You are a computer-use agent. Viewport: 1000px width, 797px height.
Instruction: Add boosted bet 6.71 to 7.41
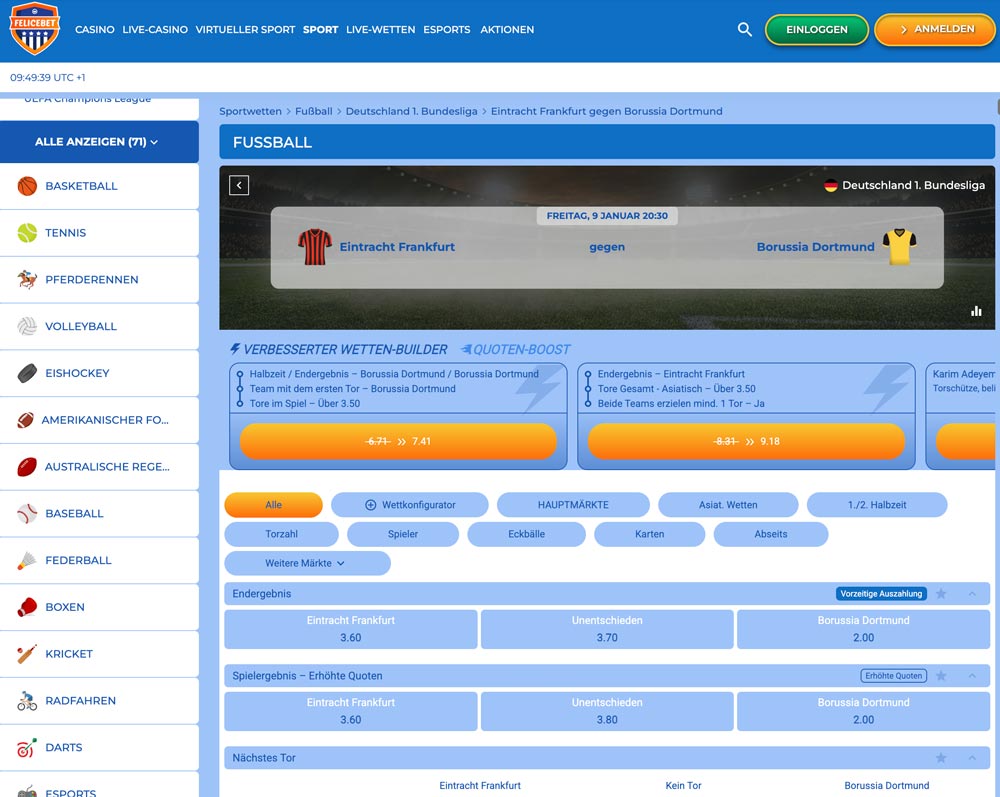click(x=398, y=441)
